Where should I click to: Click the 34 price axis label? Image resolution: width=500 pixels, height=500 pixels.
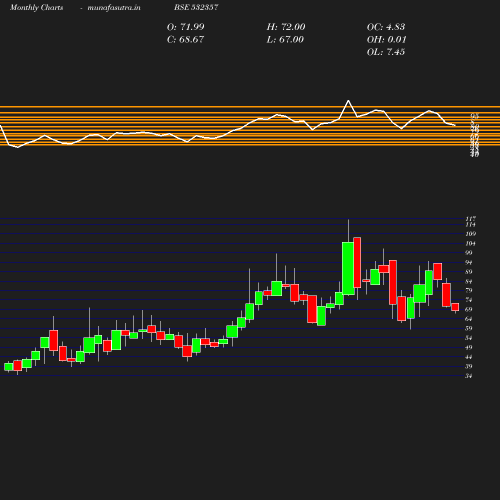[469, 376]
